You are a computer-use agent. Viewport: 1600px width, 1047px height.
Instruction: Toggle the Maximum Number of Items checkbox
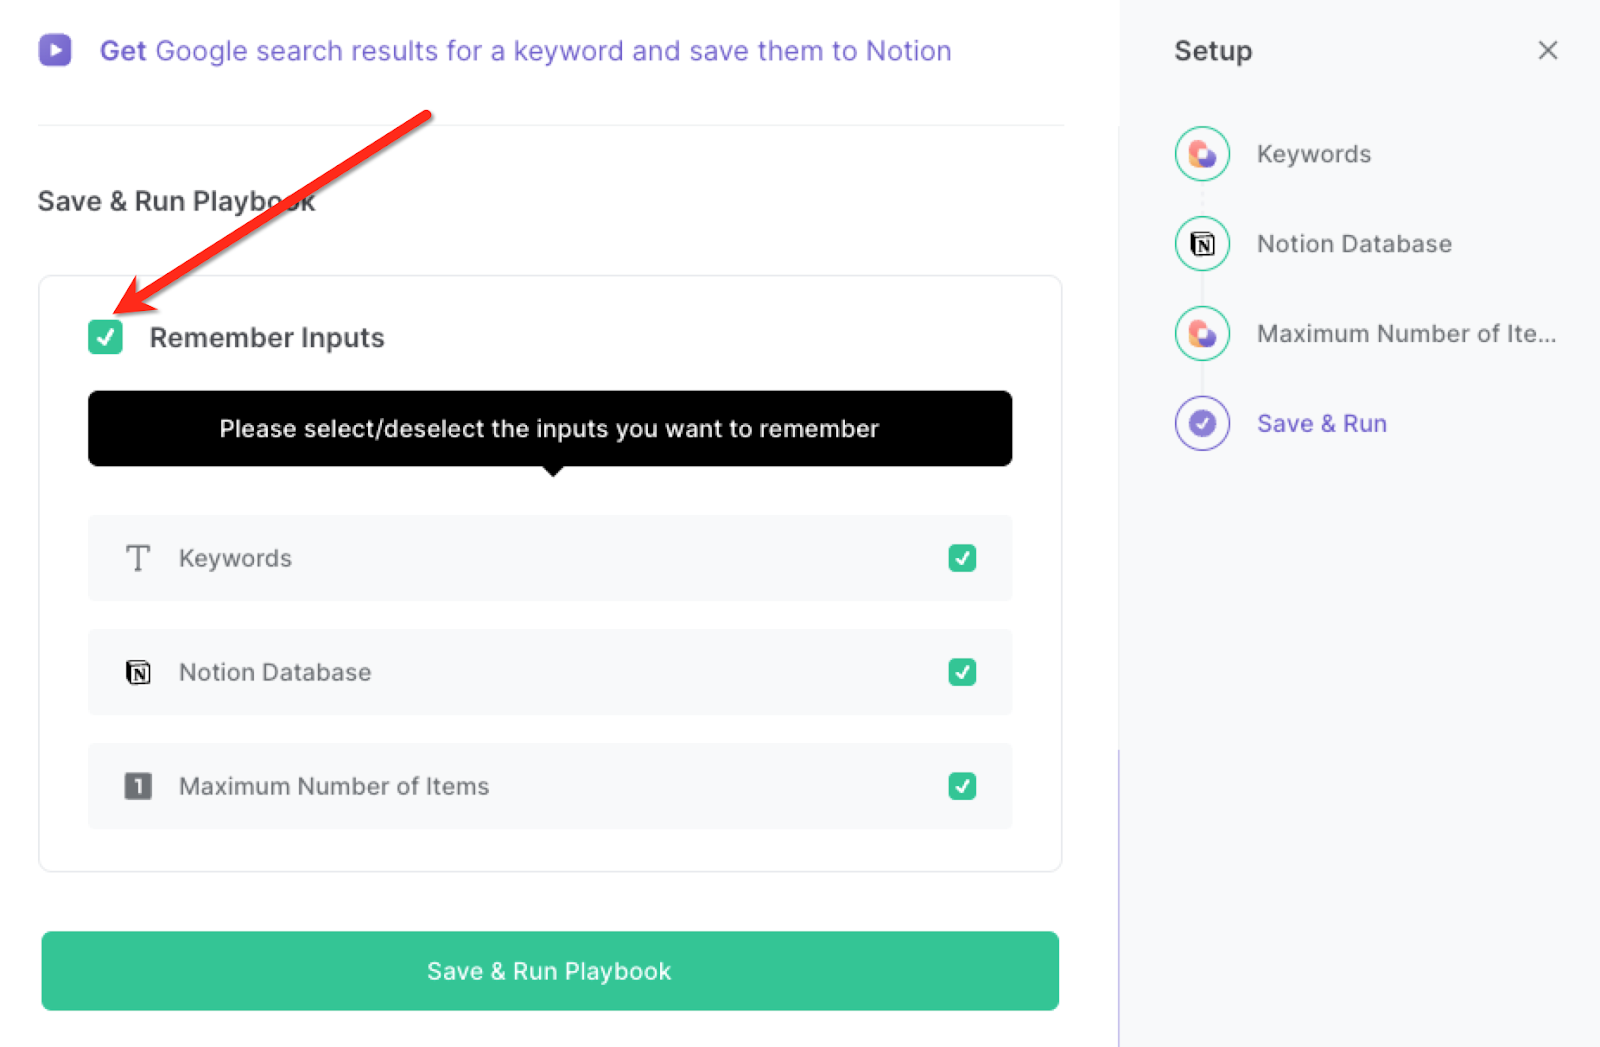[x=961, y=786]
